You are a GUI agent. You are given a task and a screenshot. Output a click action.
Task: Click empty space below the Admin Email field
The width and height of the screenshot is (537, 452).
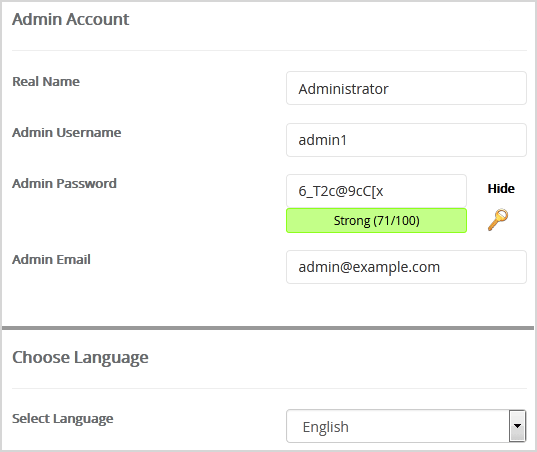(406, 304)
